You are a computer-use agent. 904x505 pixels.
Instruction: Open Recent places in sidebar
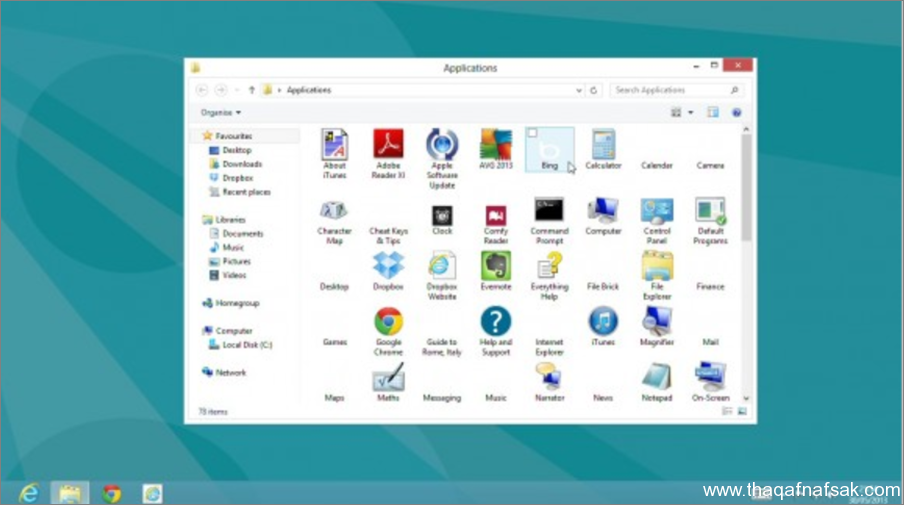tap(246, 192)
